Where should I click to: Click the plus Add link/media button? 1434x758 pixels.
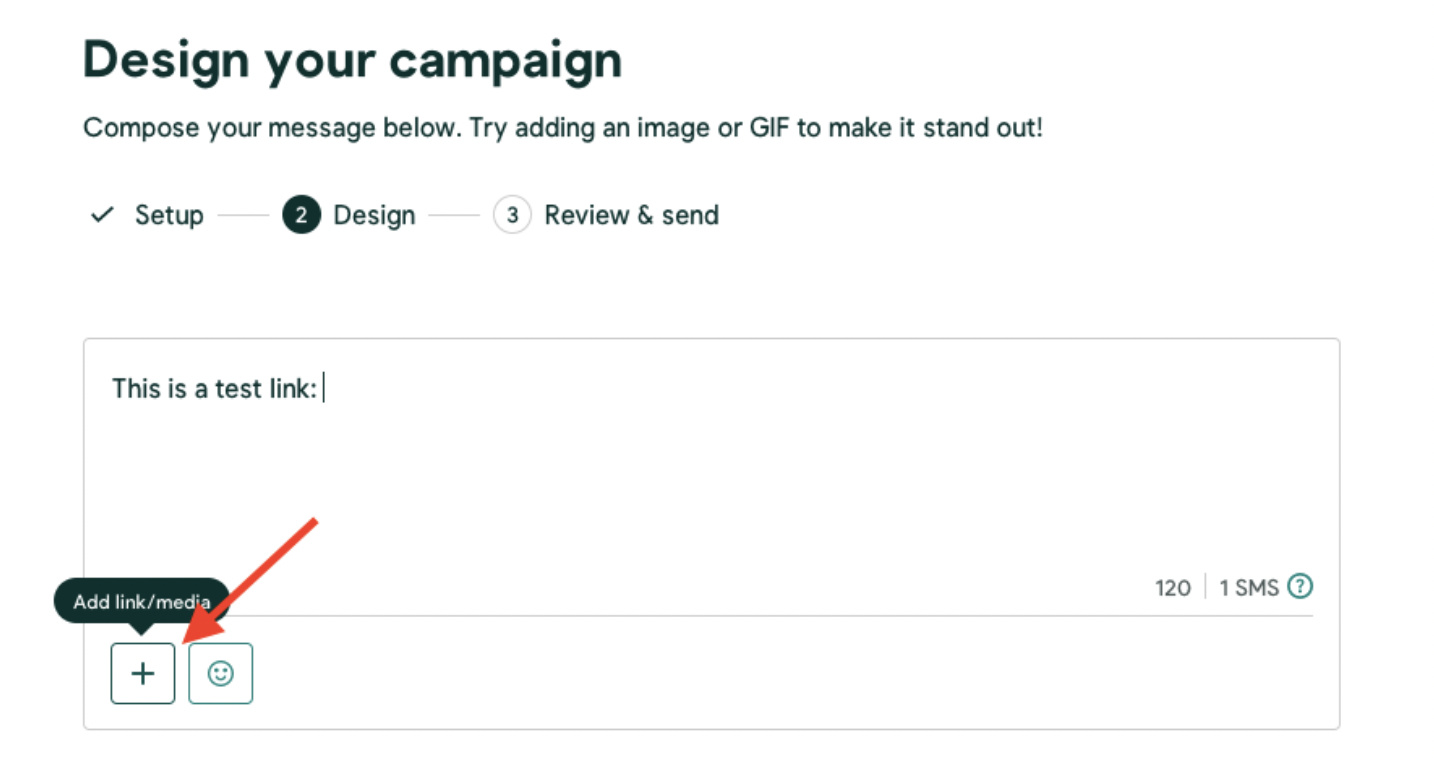pos(143,673)
